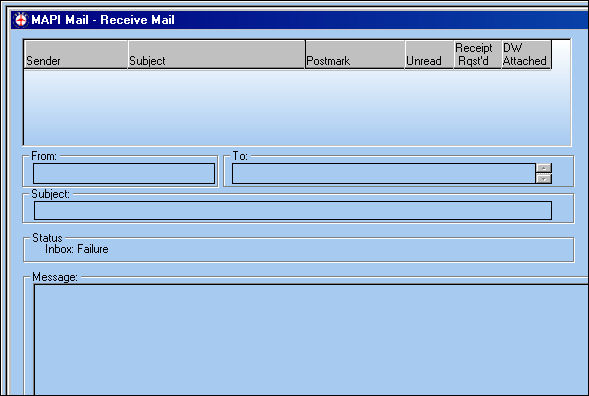Screen dimensions: 589x396
Task: Click the empty mail list area
Action: click(297, 107)
